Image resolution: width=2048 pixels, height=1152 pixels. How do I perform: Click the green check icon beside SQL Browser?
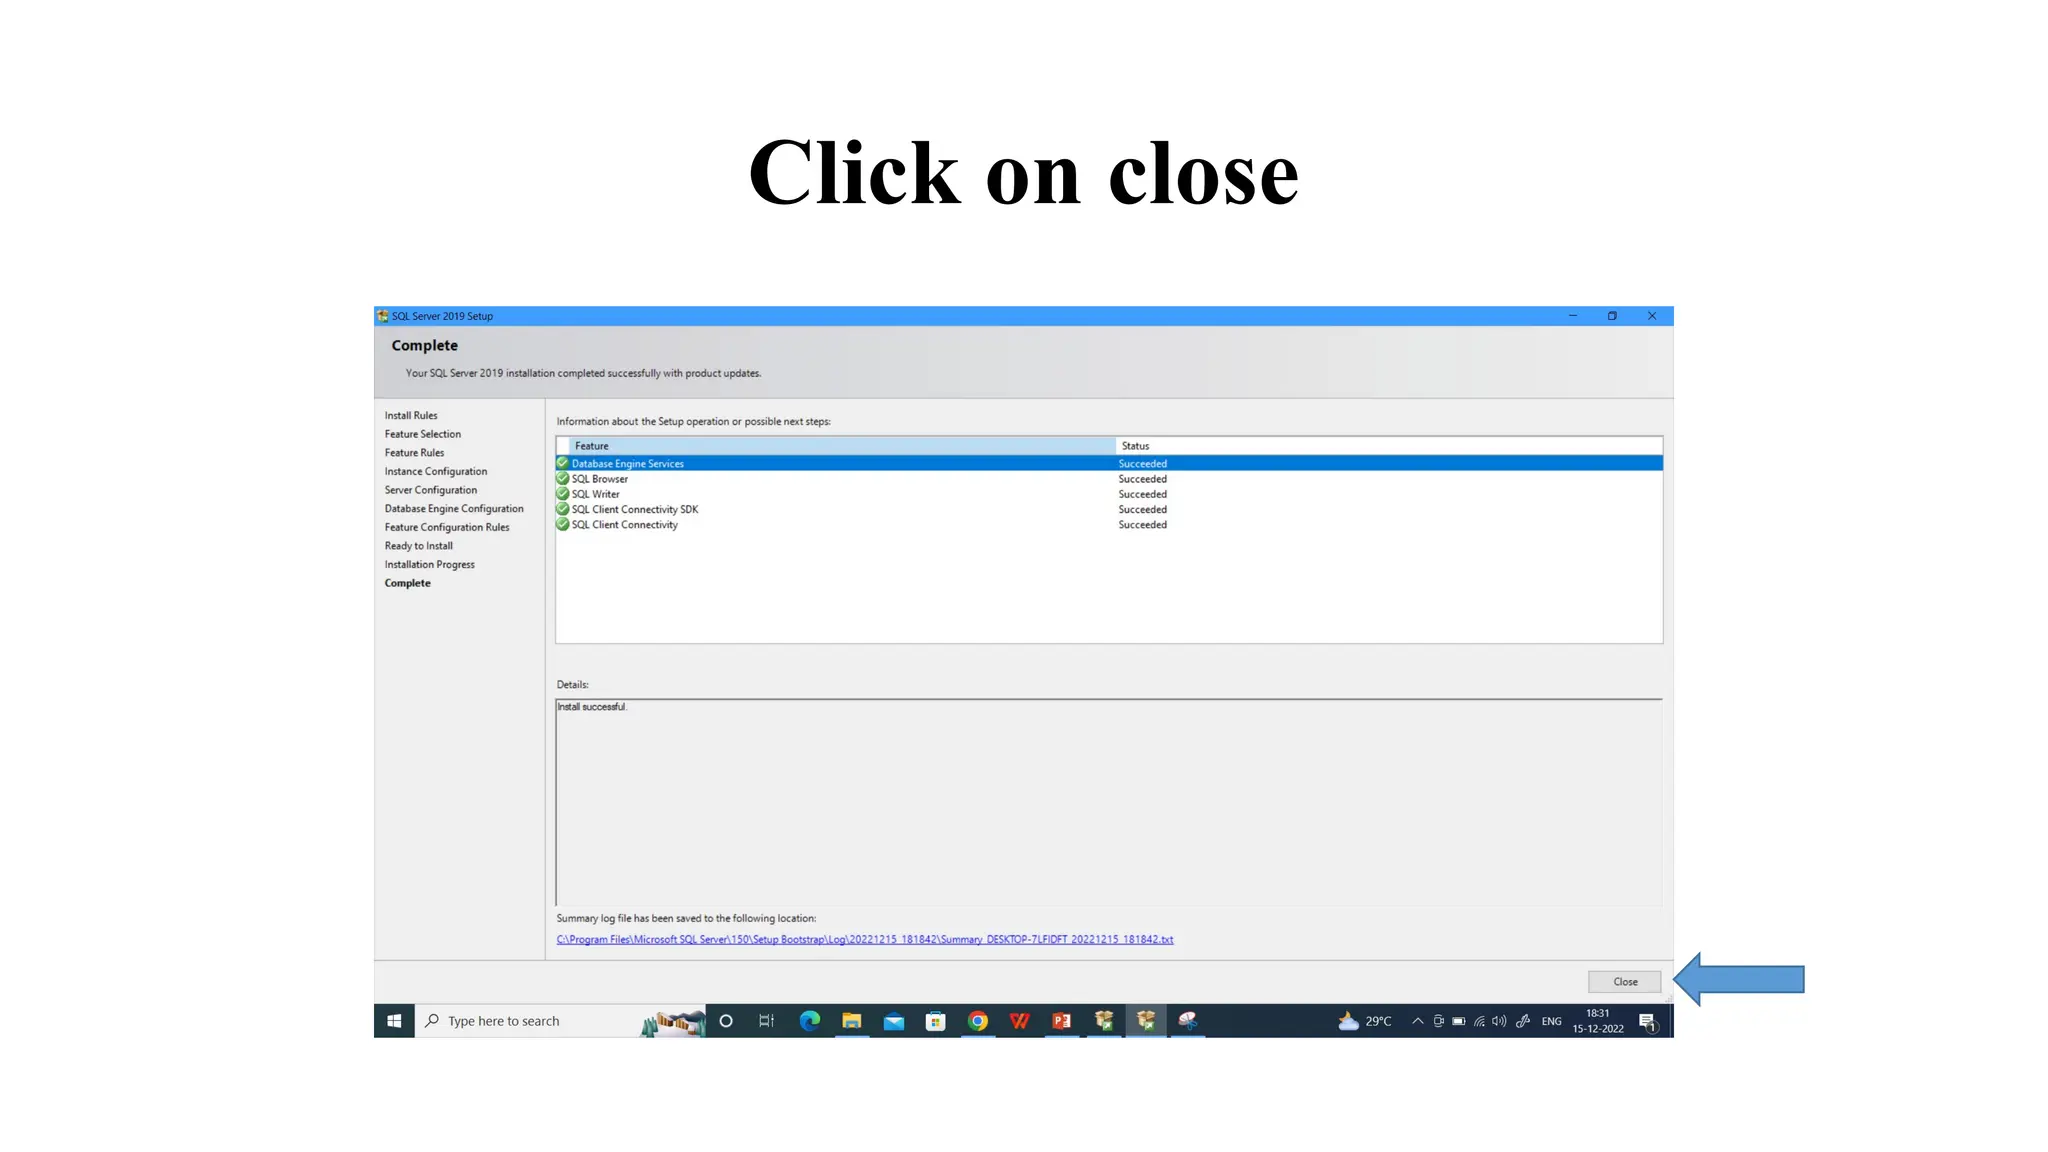pyautogui.click(x=563, y=479)
